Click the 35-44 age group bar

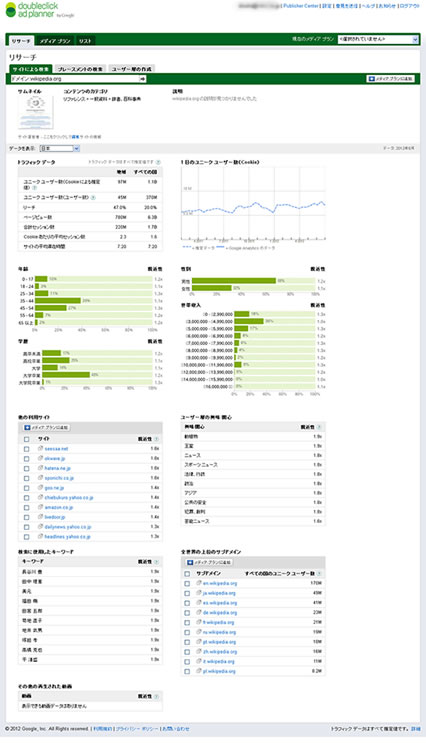[58, 301]
